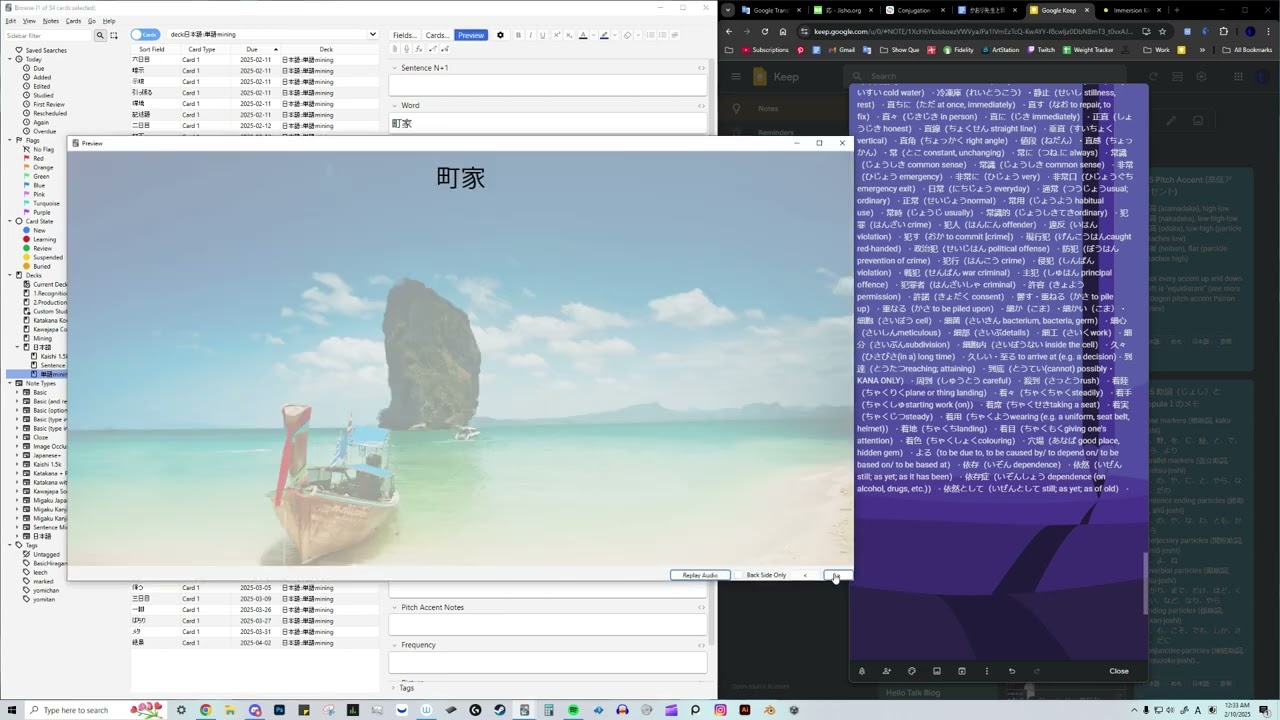This screenshot has height=720, width=1280.
Task: Toggle underline formatting in editor
Action: [543, 35]
